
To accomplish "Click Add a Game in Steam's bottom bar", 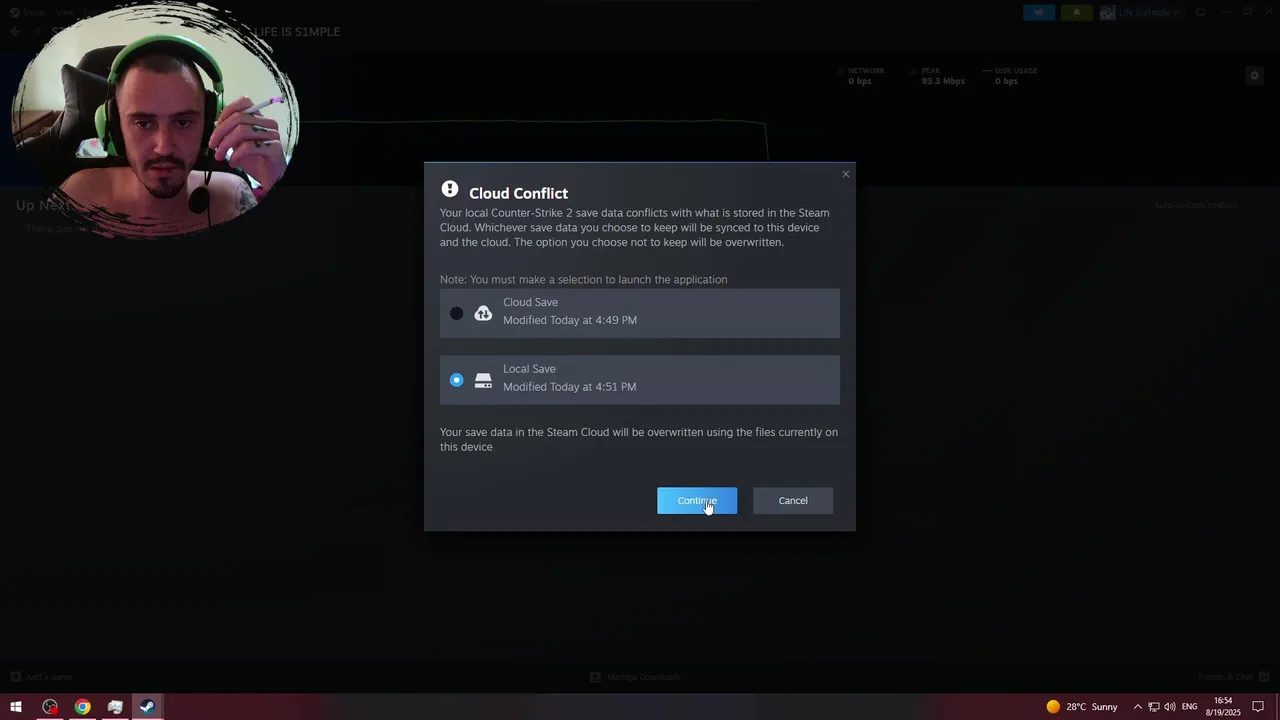I will coord(42,677).
